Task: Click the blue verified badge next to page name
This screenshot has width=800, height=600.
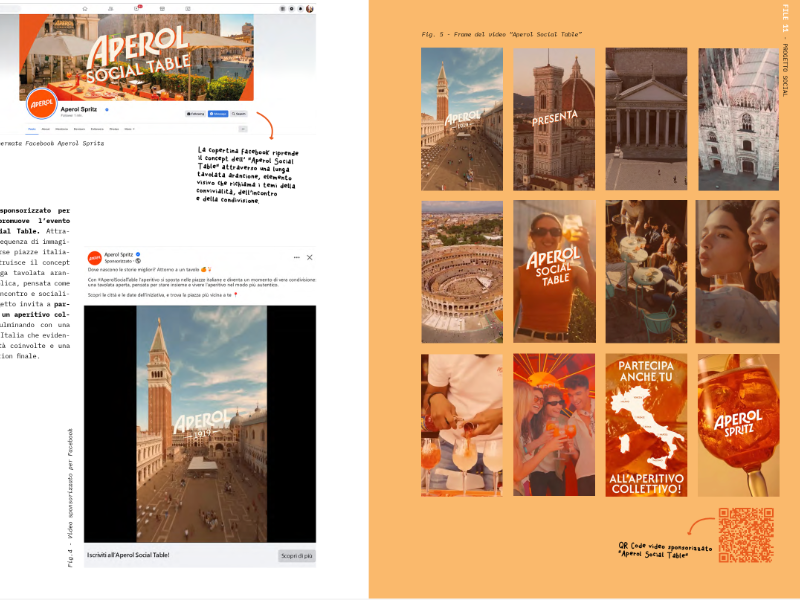Action: point(107,109)
